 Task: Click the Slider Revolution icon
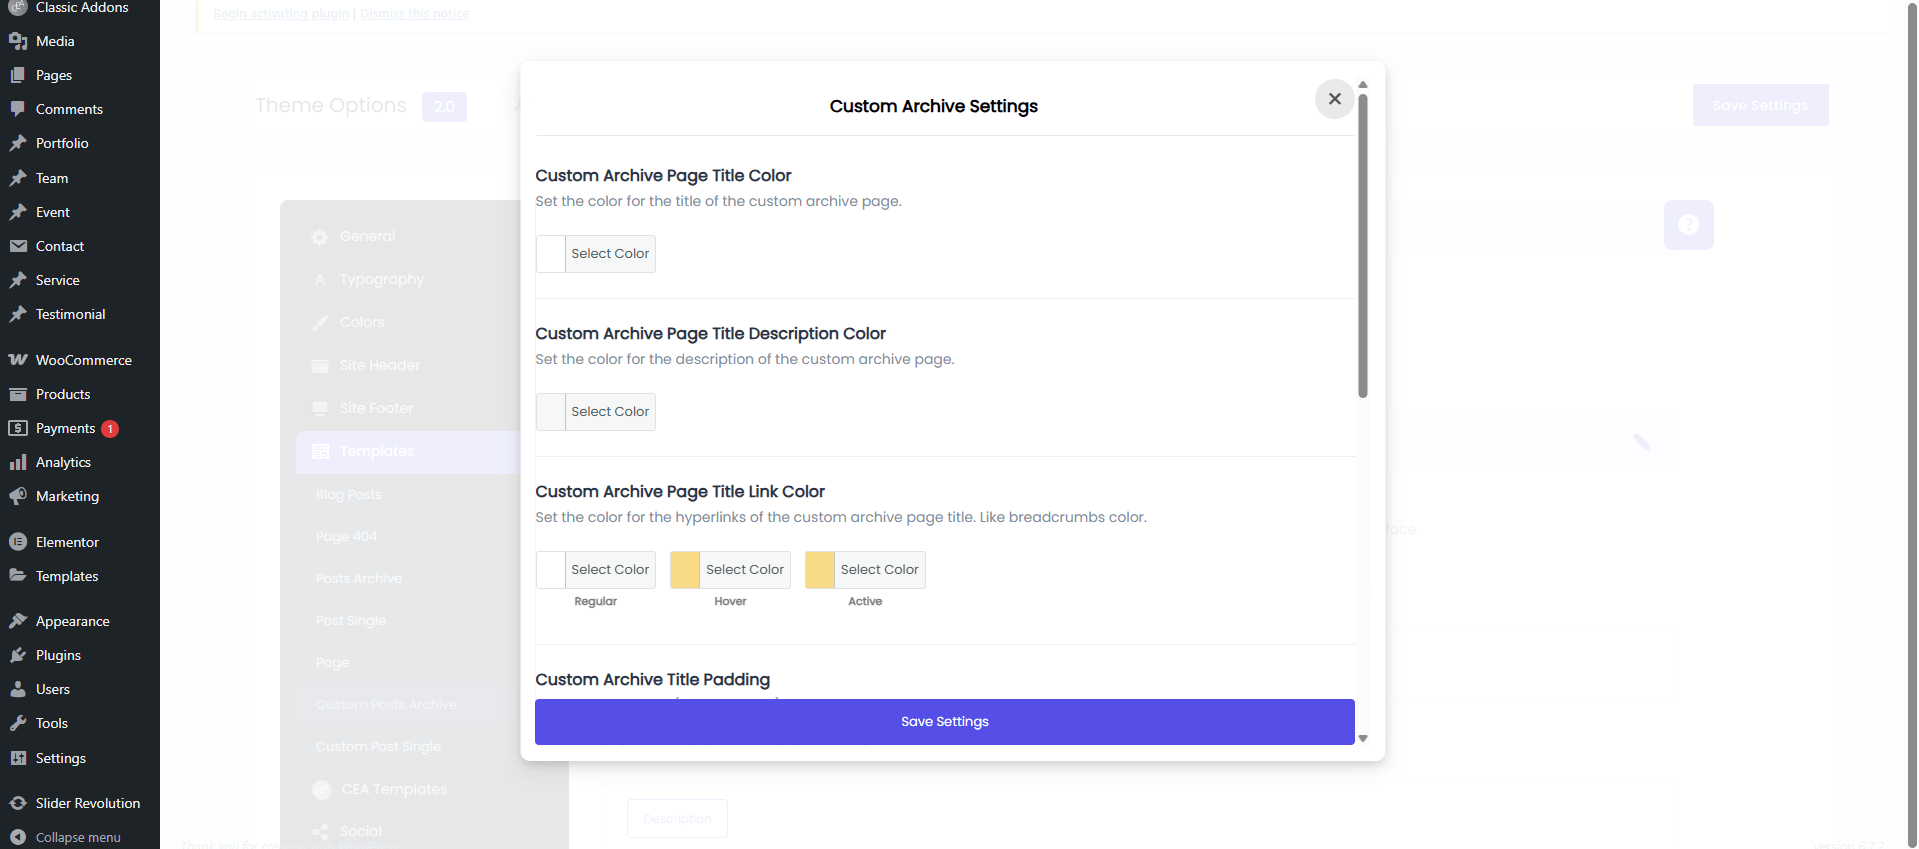coord(18,803)
